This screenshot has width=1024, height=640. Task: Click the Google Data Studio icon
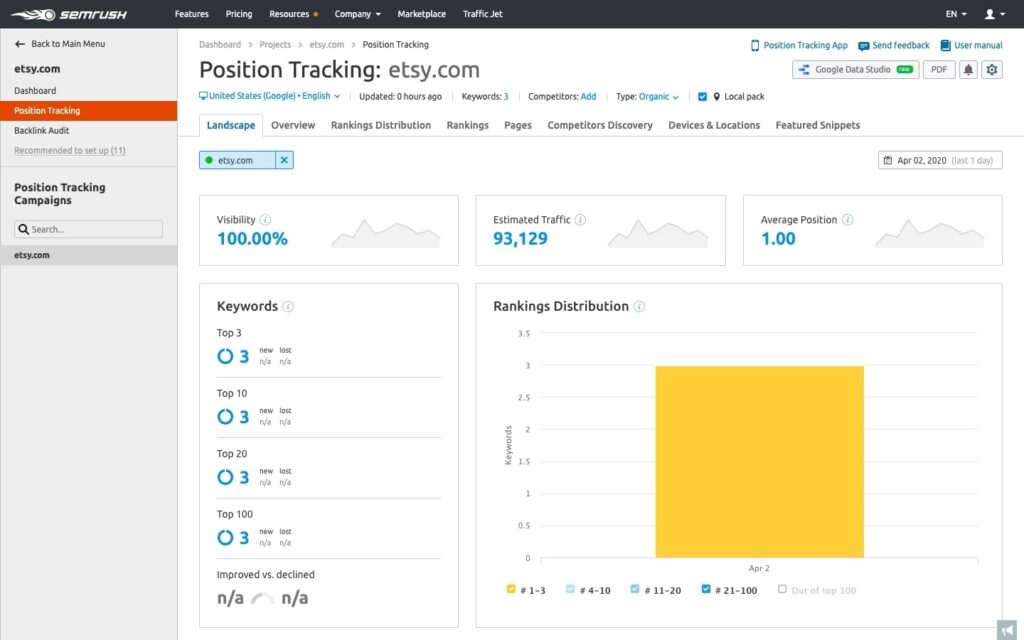(x=804, y=69)
